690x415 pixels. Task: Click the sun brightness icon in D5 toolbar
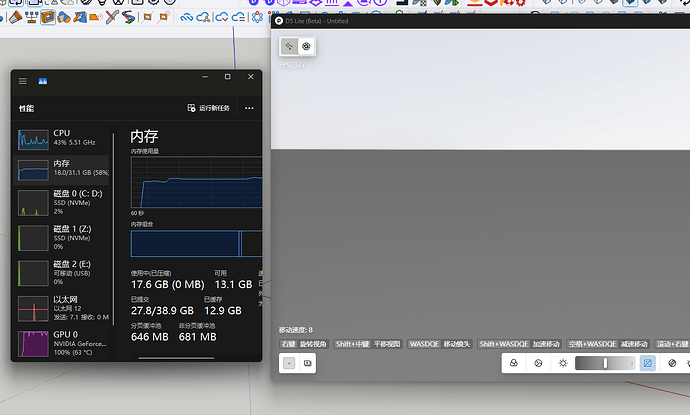click(563, 363)
